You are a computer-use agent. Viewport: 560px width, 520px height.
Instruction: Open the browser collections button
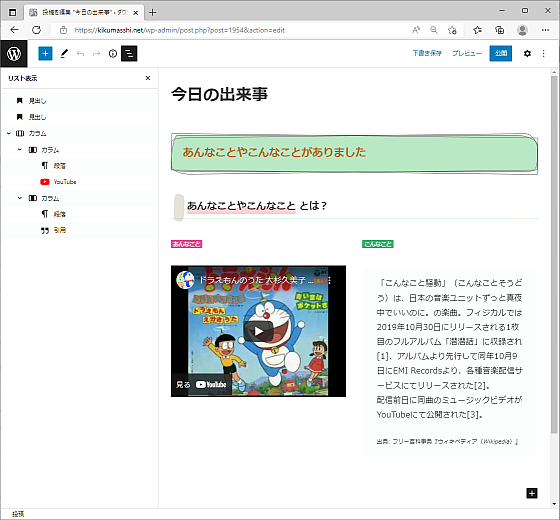click(500, 30)
